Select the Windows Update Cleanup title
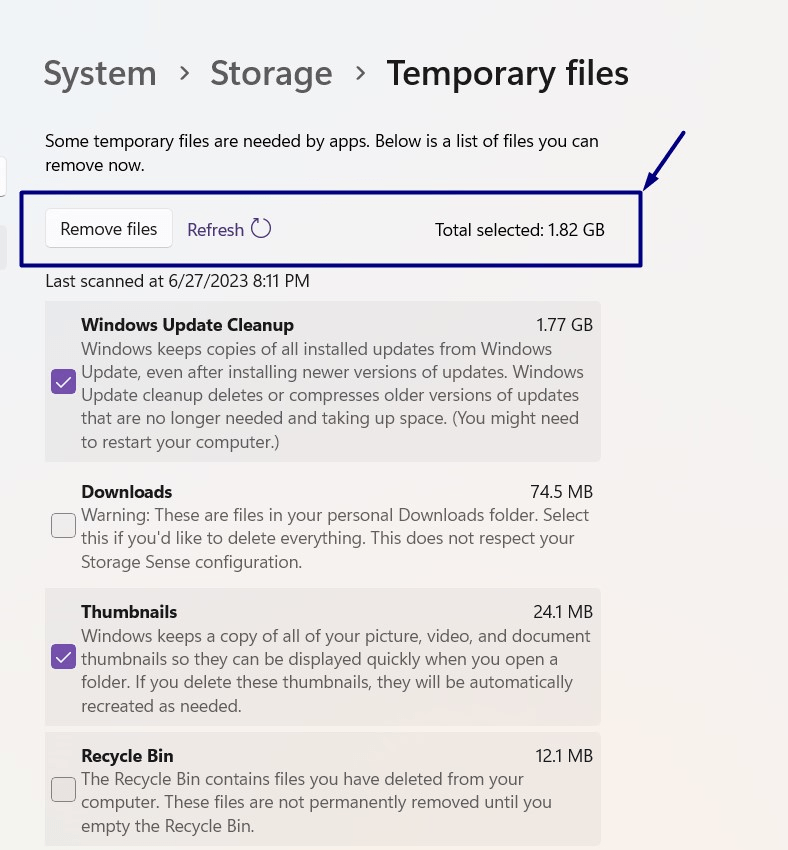Screen dimensions: 788x850 click(x=187, y=325)
